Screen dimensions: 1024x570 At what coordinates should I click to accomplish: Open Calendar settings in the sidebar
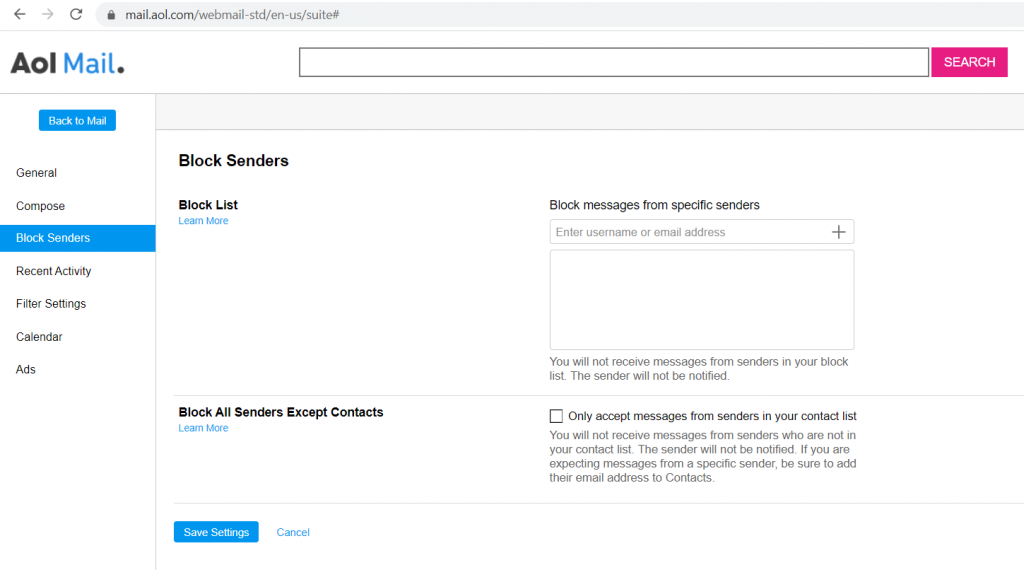pos(39,337)
